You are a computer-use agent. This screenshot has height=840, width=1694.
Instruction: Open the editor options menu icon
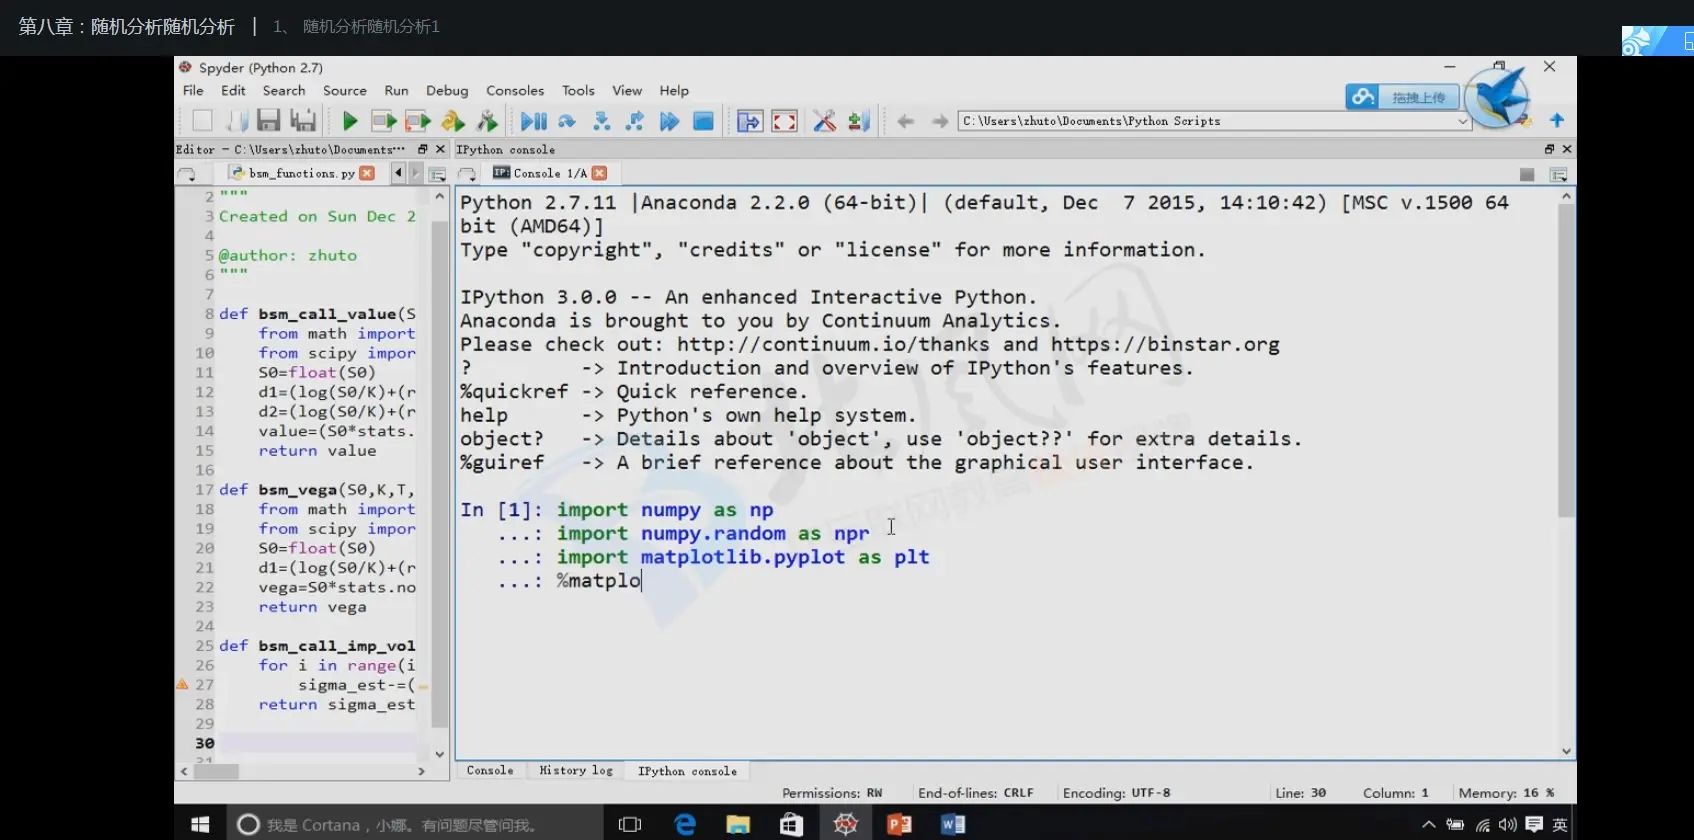click(x=437, y=174)
